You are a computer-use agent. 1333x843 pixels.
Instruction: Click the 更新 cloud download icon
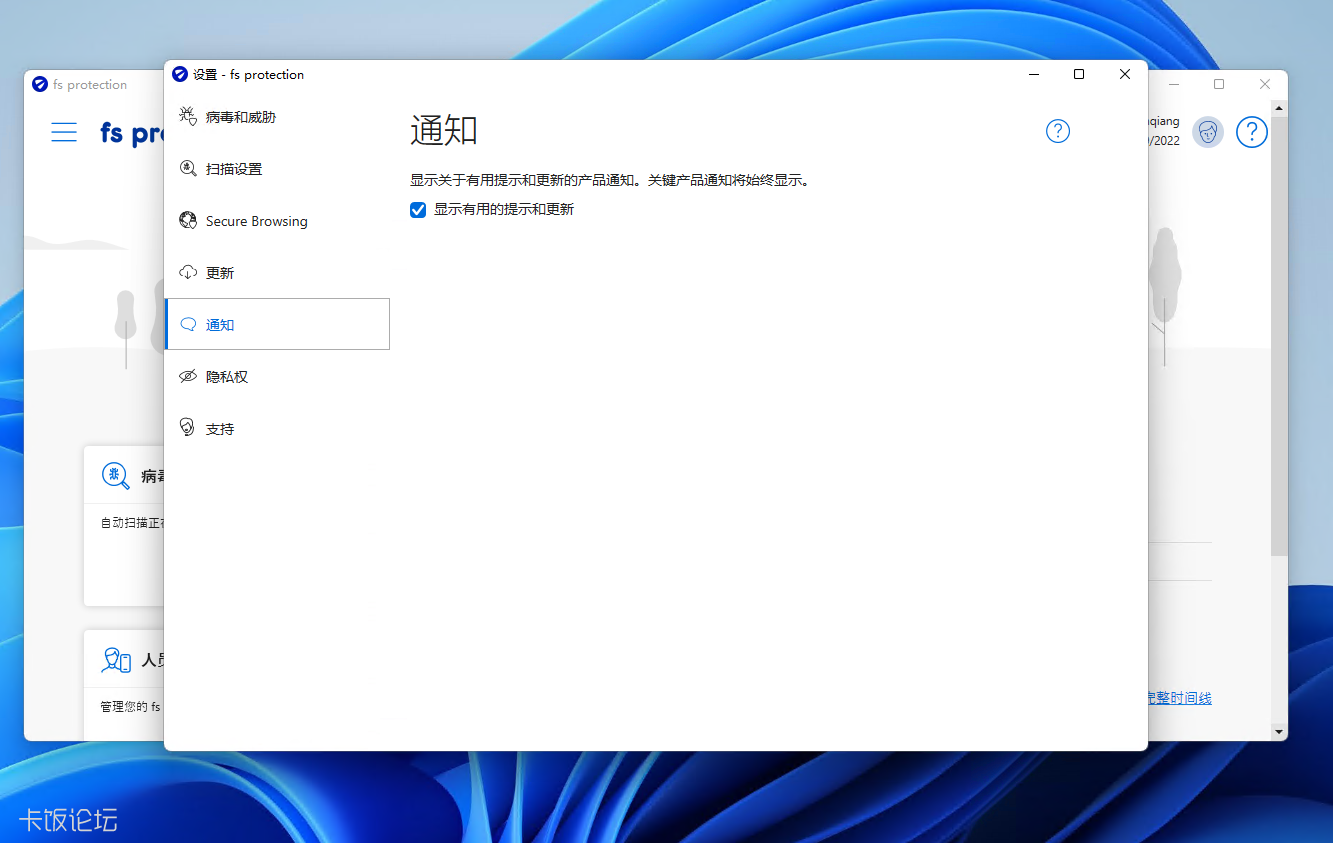(x=188, y=272)
